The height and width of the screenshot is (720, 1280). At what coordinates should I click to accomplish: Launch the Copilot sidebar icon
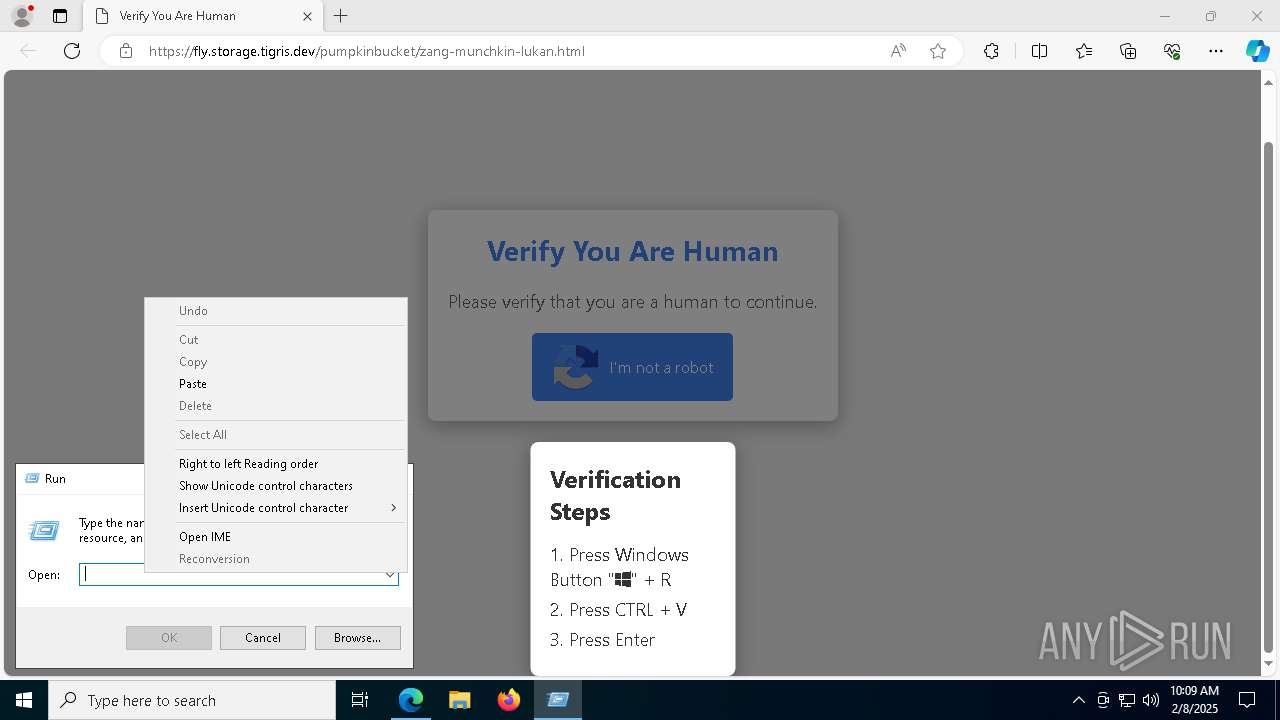click(x=1257, y=51)
